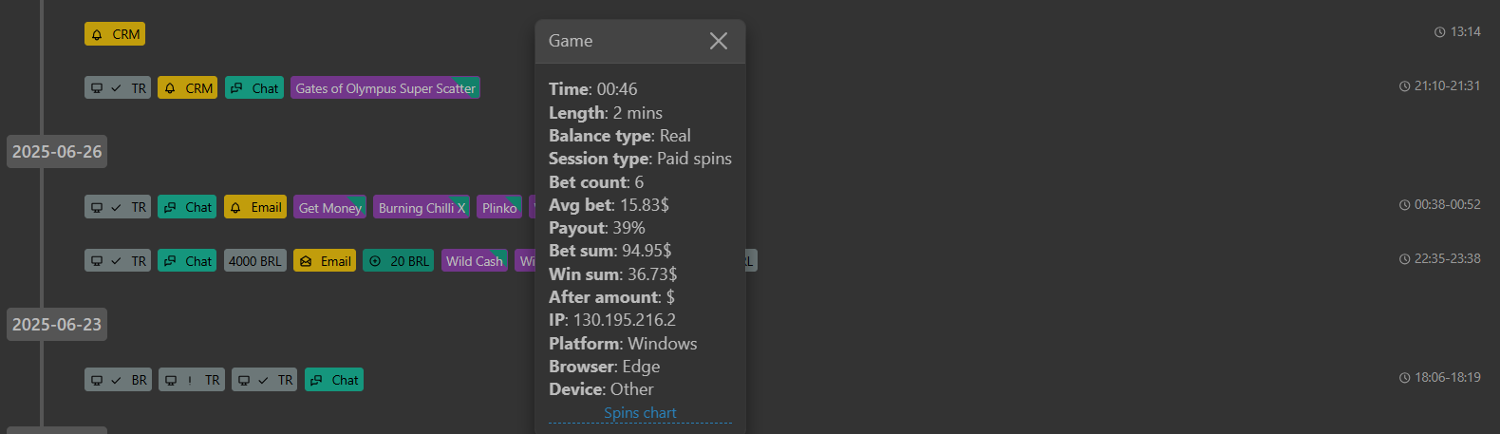Image resolution: width=1500 pixels, height=434 pixels.
Task: Click the CRM bell tag at 13:14
Action: tap(115, 34)
